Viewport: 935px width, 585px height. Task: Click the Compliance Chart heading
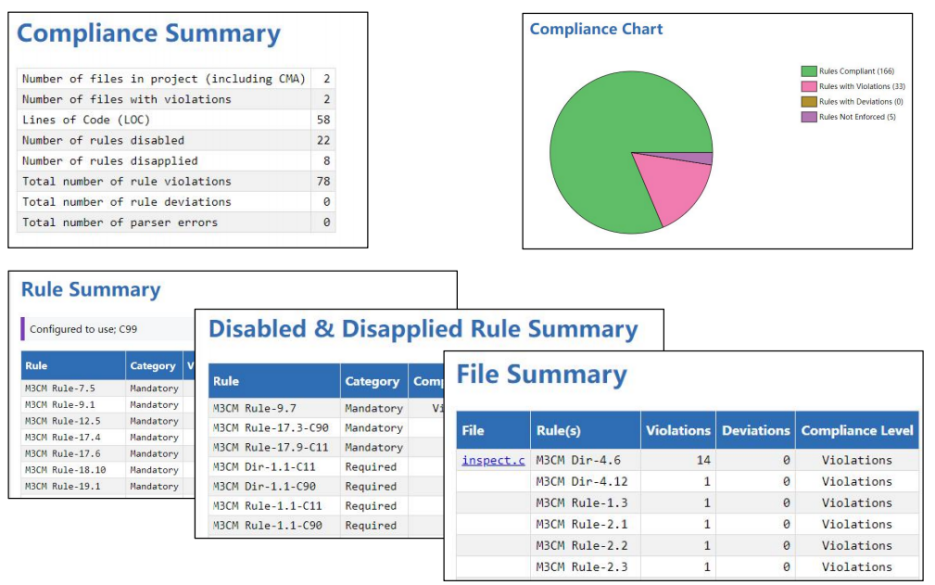click(x=596, y=29)
